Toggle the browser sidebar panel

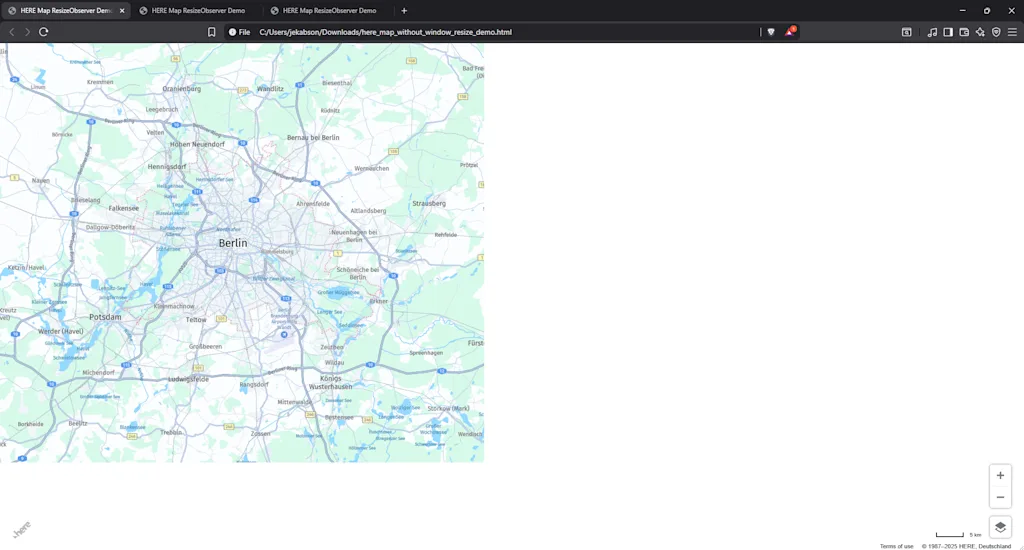click(x=948, y=32)
